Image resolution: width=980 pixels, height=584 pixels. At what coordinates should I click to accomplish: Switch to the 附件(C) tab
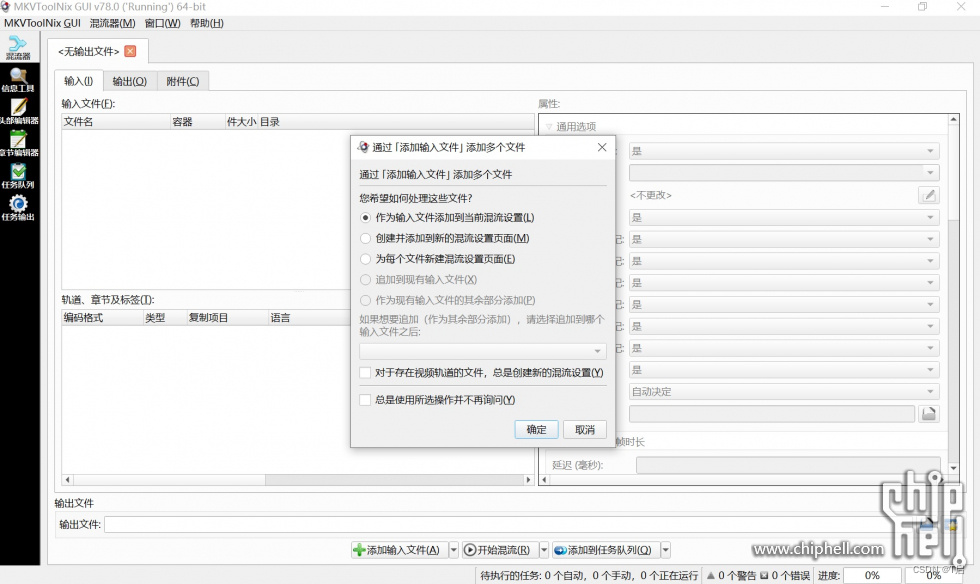(182, 81)
